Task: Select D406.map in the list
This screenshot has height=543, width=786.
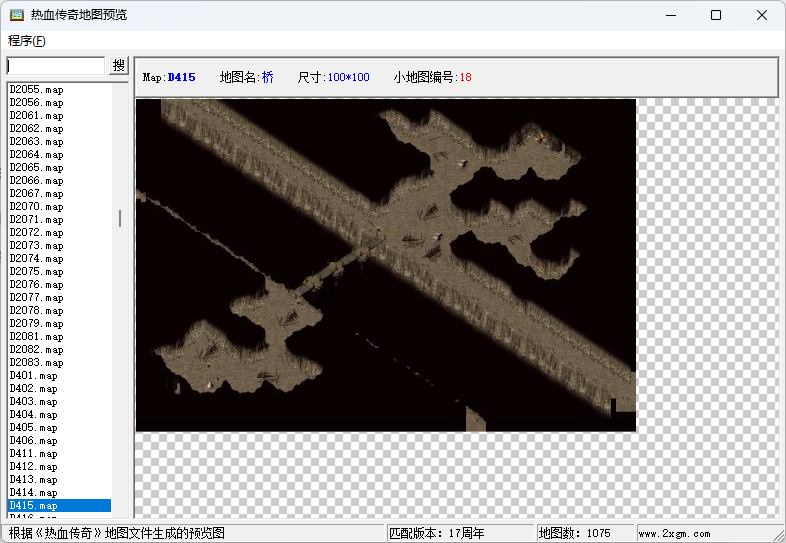Action: [x=59, y=441]
